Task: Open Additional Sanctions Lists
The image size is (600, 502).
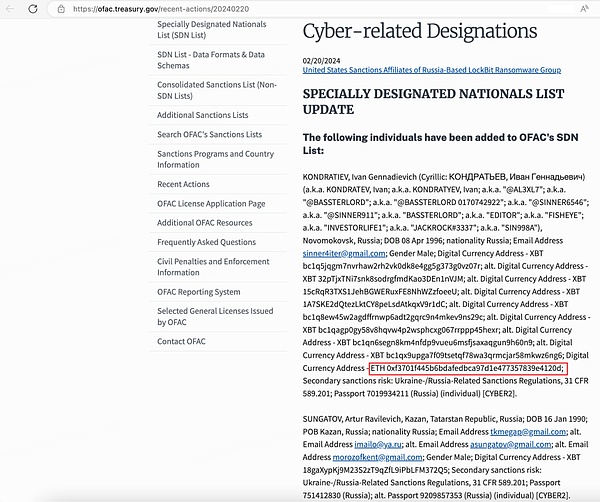Action: click(203, 115)
